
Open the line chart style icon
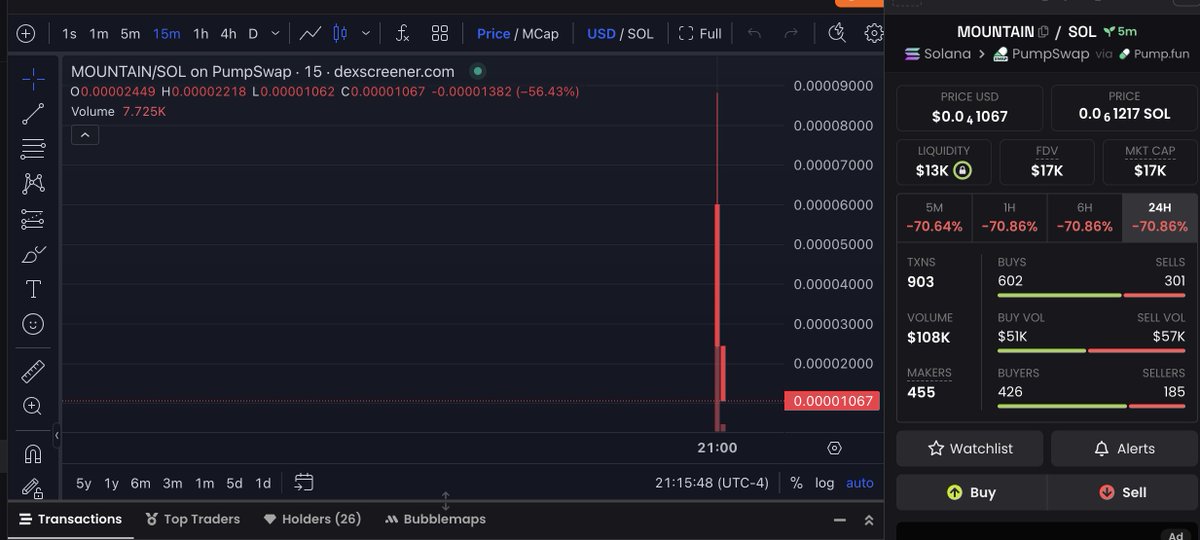pos(310,33)
